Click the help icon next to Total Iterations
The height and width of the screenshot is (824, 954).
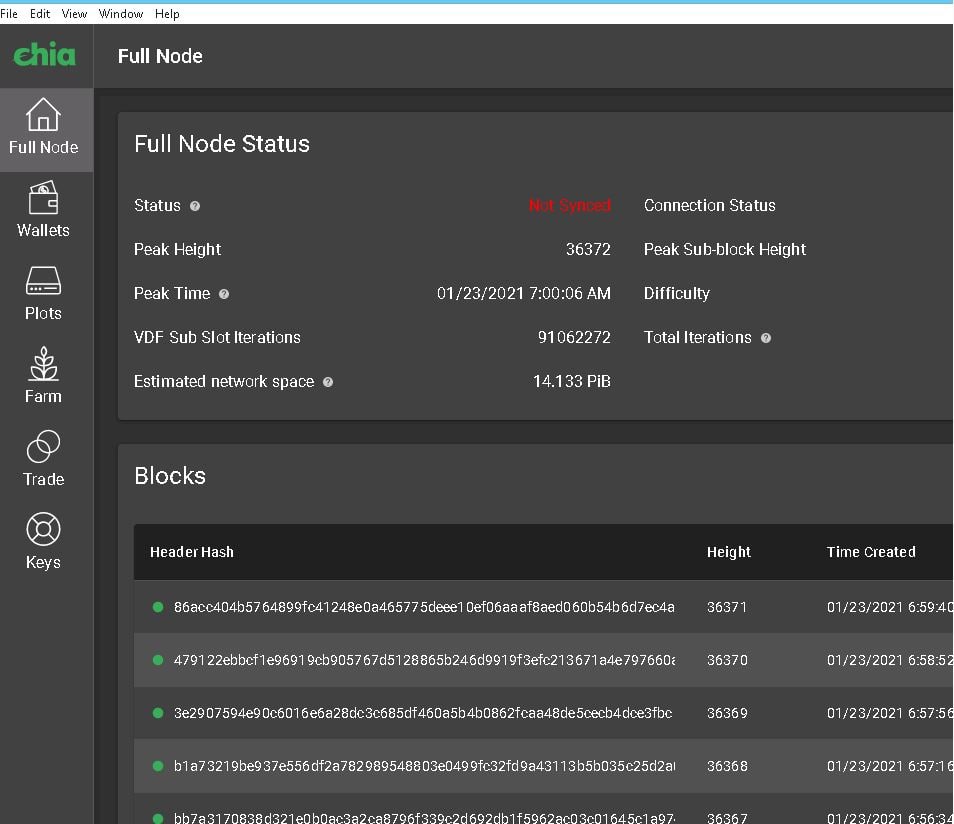[766, 338]
